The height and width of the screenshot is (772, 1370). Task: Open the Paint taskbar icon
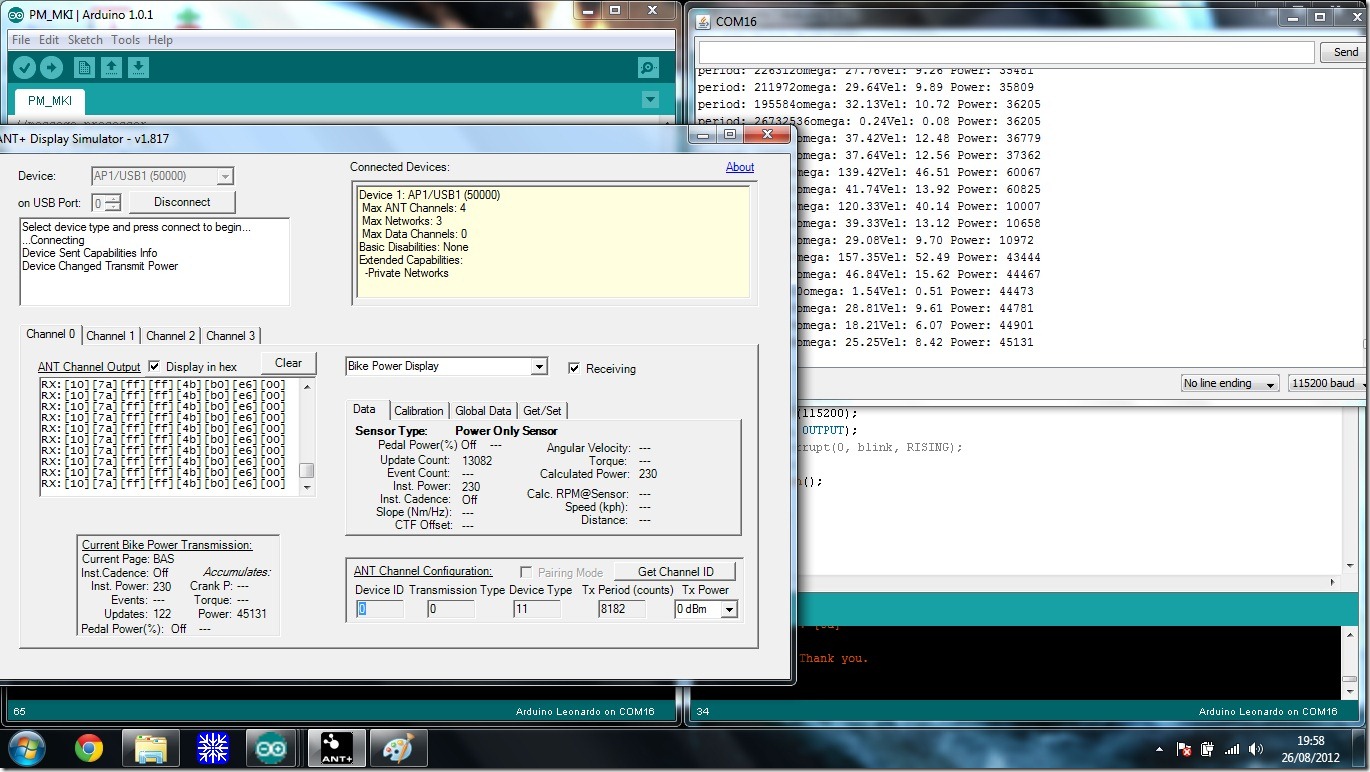[x=398, y=748]
